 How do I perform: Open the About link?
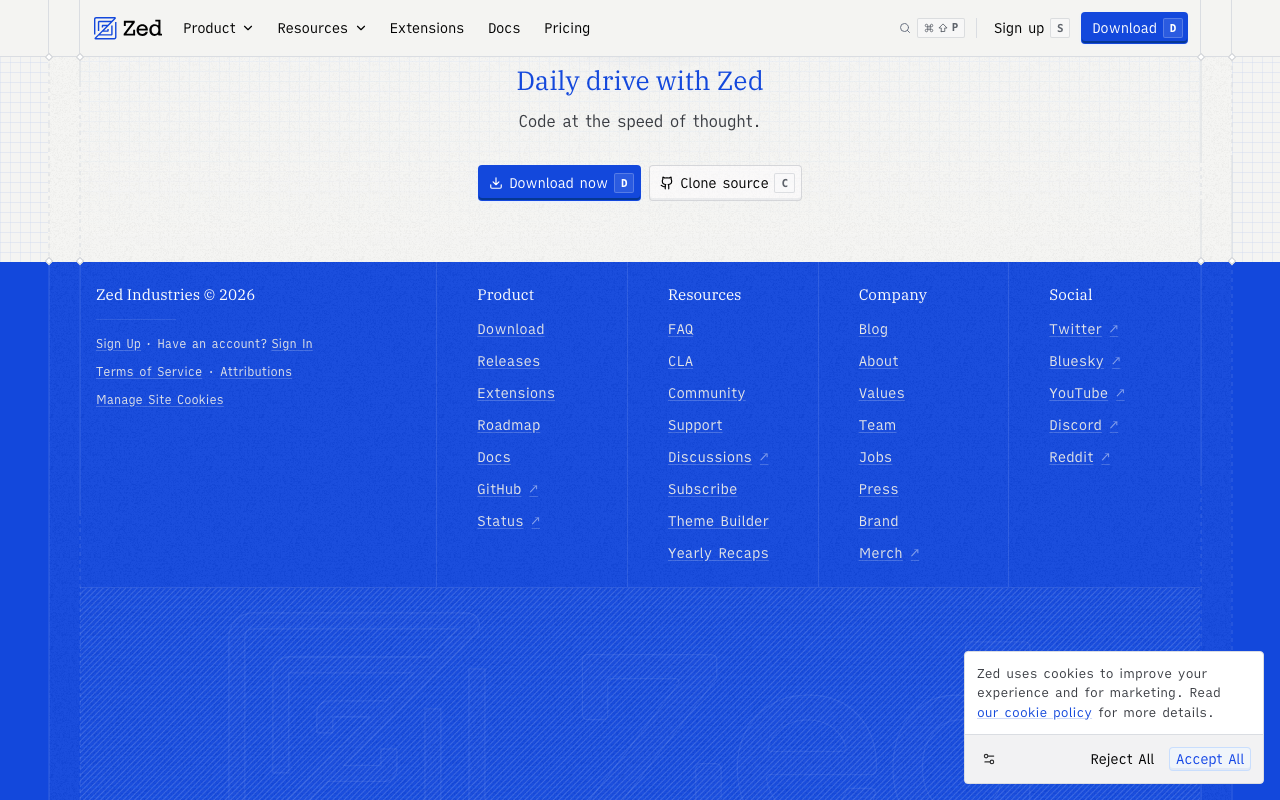point(878,361)
